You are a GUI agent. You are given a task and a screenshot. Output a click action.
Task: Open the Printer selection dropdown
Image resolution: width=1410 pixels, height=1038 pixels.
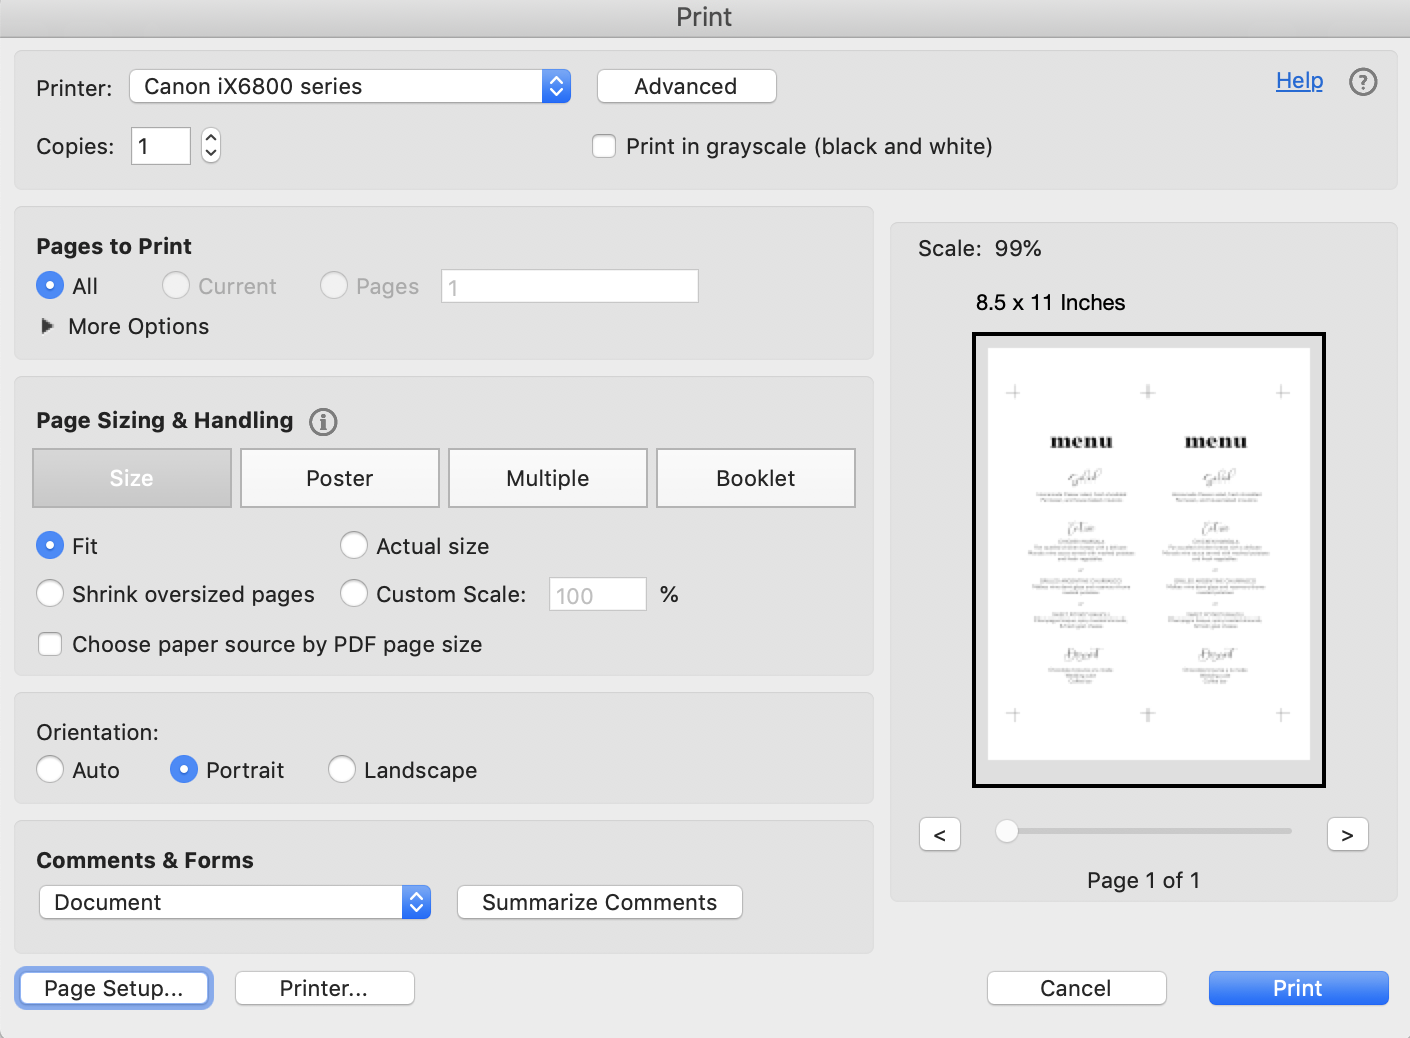click(349, 87)
